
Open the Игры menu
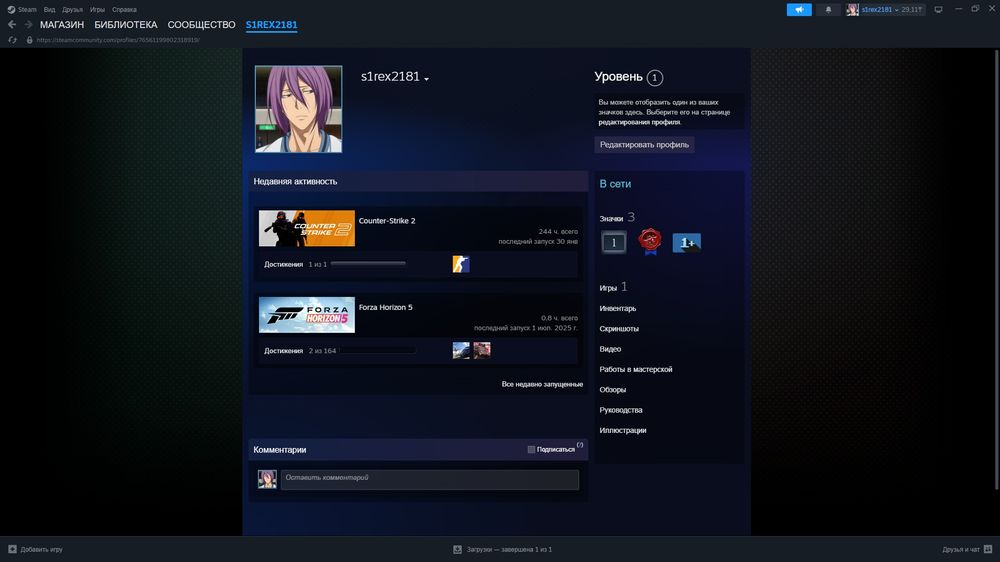coord(97,10)
